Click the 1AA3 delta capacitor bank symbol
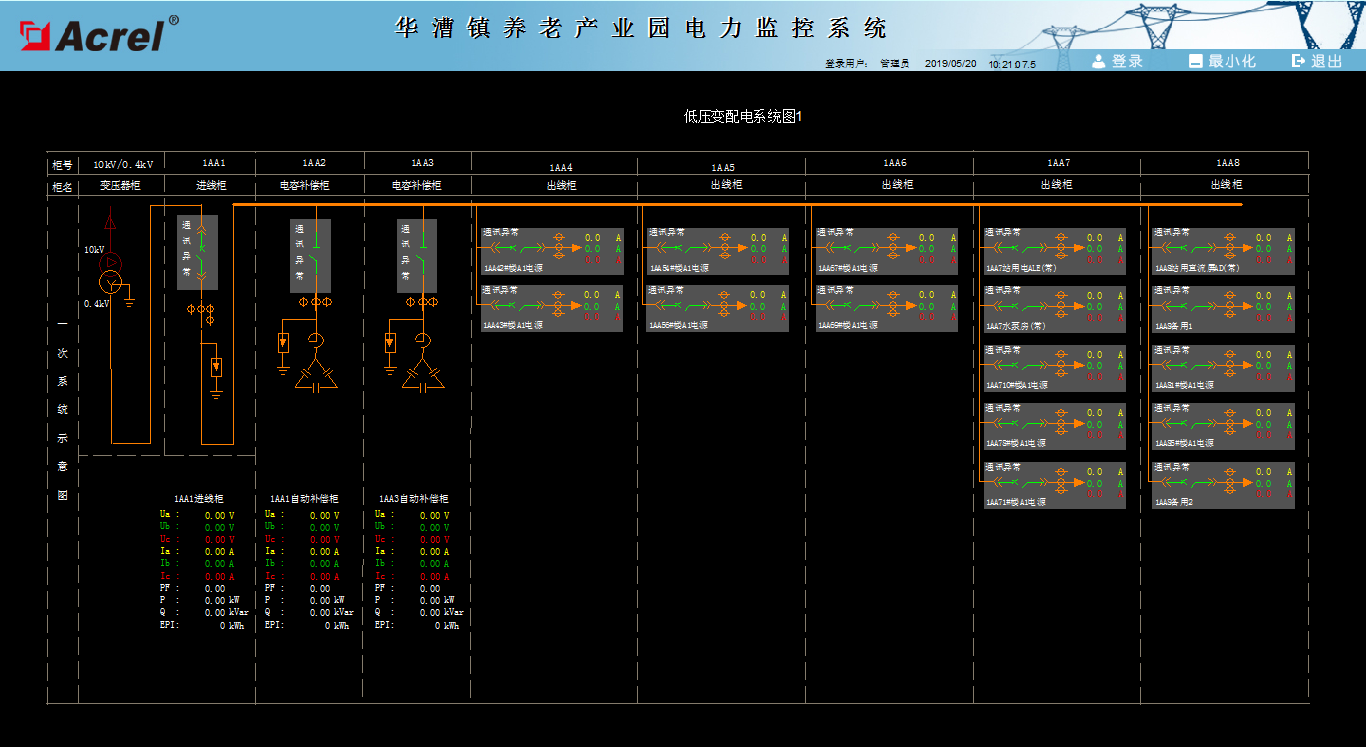The width and height of the screenshot is (1366, 747). click(x=423, y=378)
